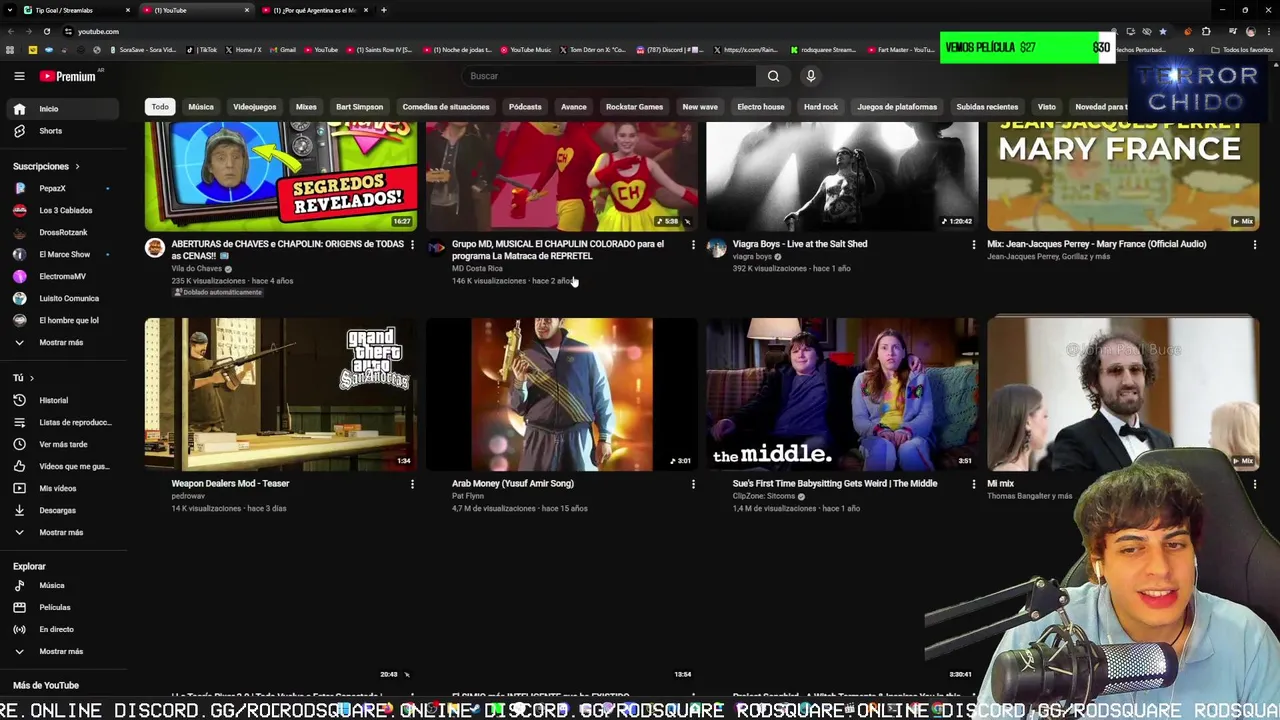This screenshot has height=720, width=1280.
Task: Reload the page in browser toolbar
Action: [x=46, y=31]
